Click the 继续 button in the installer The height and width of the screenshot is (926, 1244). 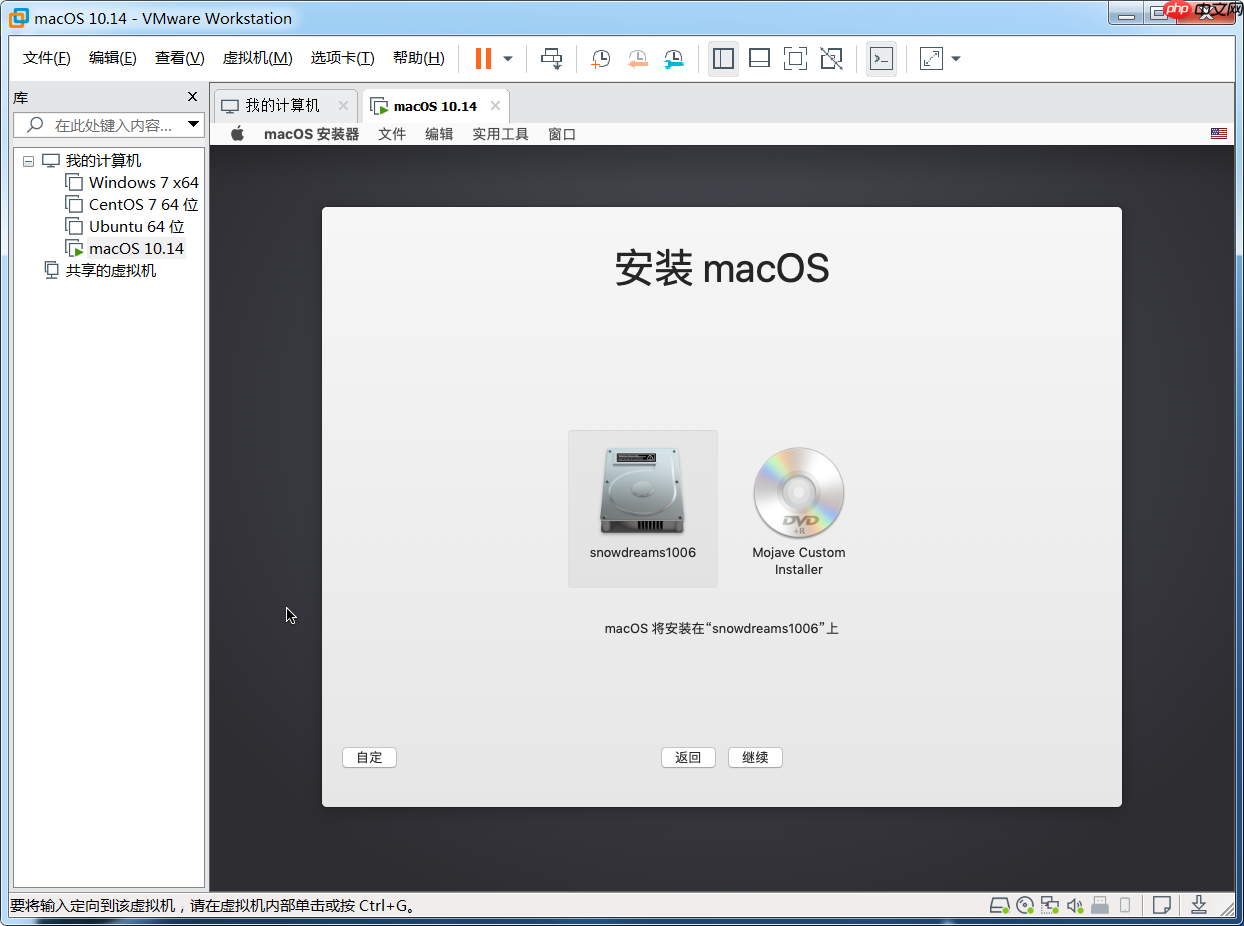click(x=755, y=757)
